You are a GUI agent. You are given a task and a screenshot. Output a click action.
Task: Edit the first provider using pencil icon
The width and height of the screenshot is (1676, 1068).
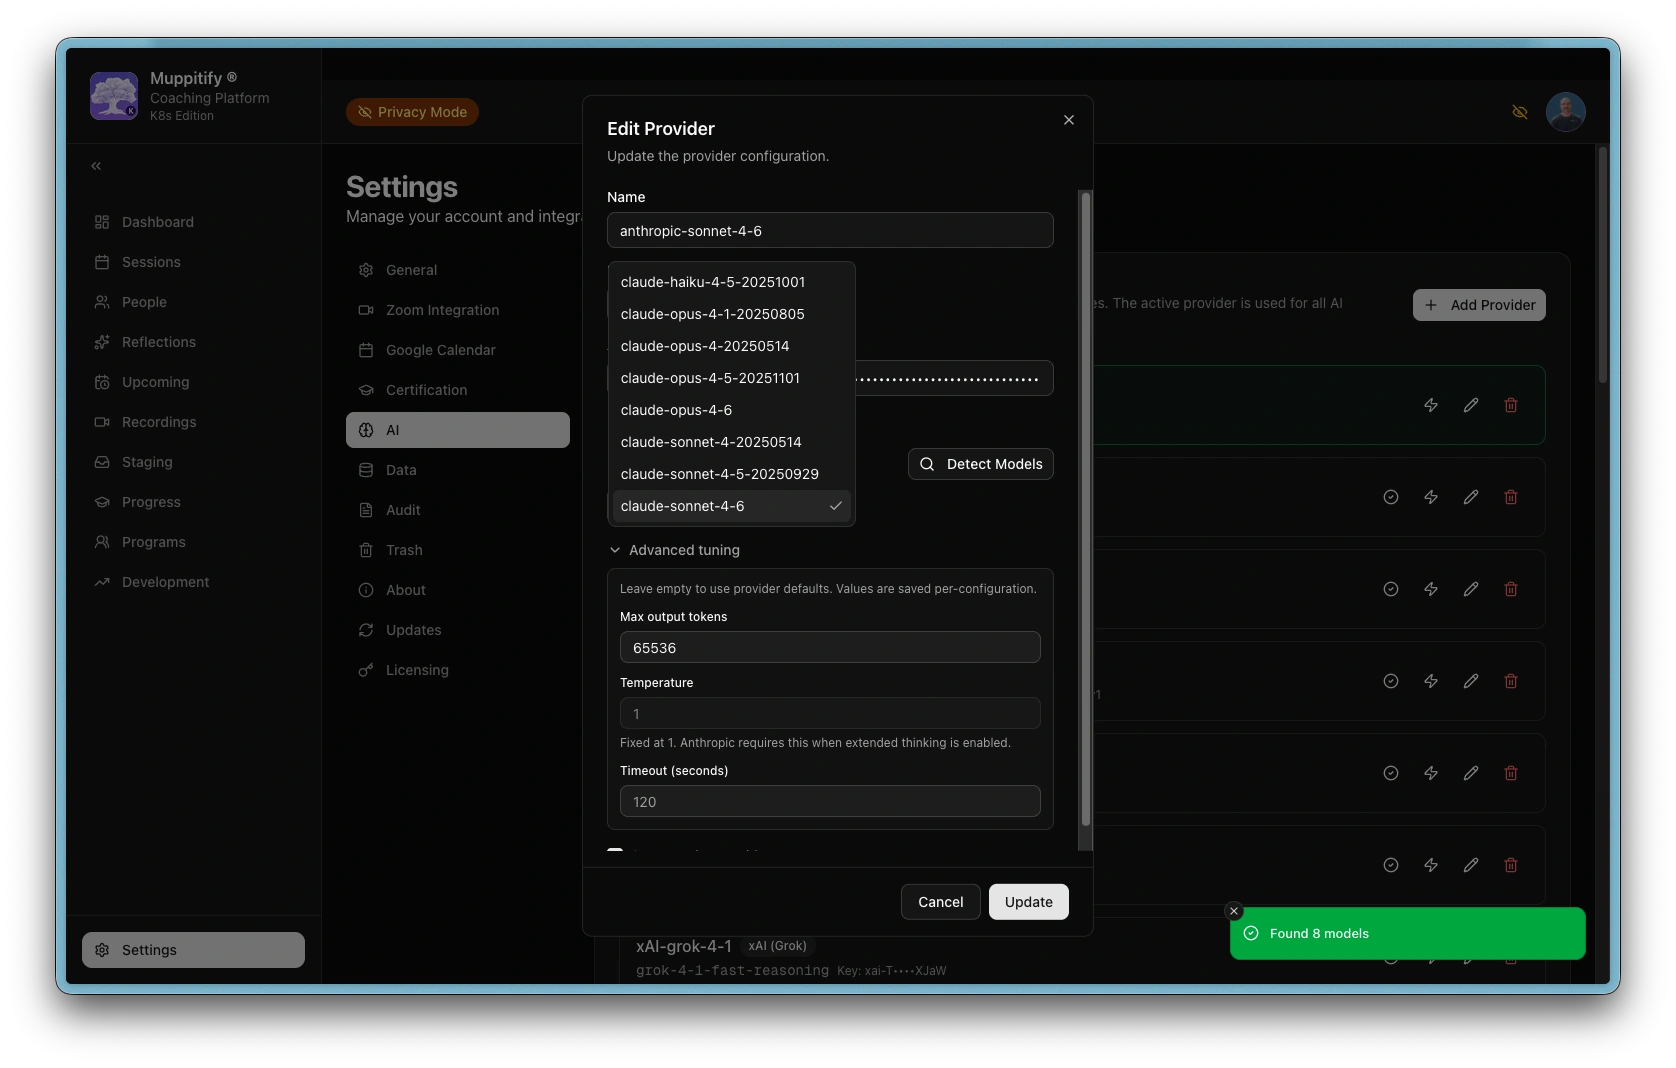(x=1471, y=405)
